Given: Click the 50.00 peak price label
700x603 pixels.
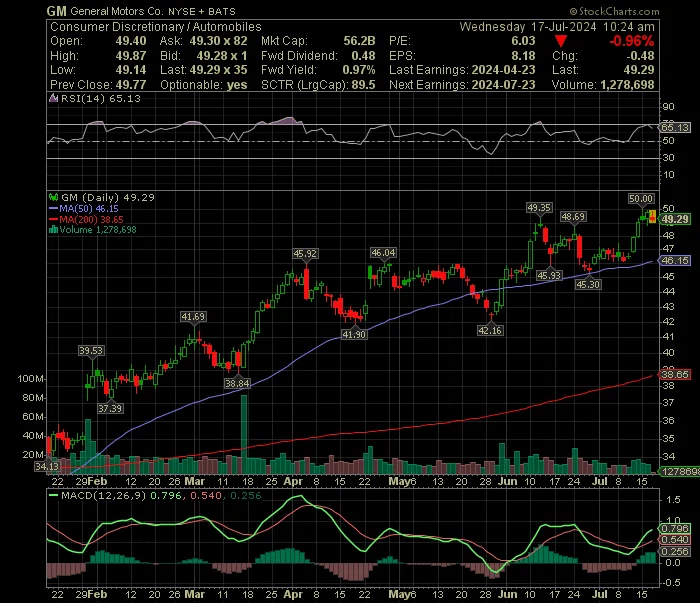Looking at the screenshot, I should click(x=641, y=199).
